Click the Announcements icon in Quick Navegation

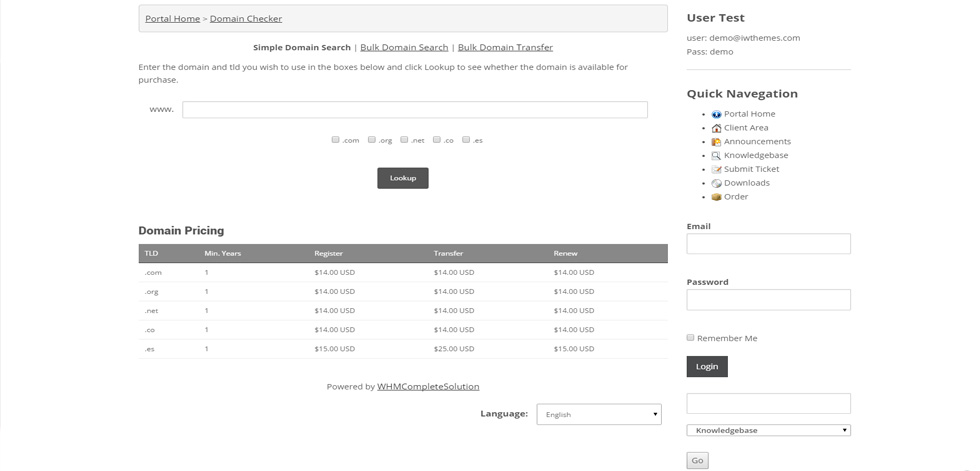(716, 142)
